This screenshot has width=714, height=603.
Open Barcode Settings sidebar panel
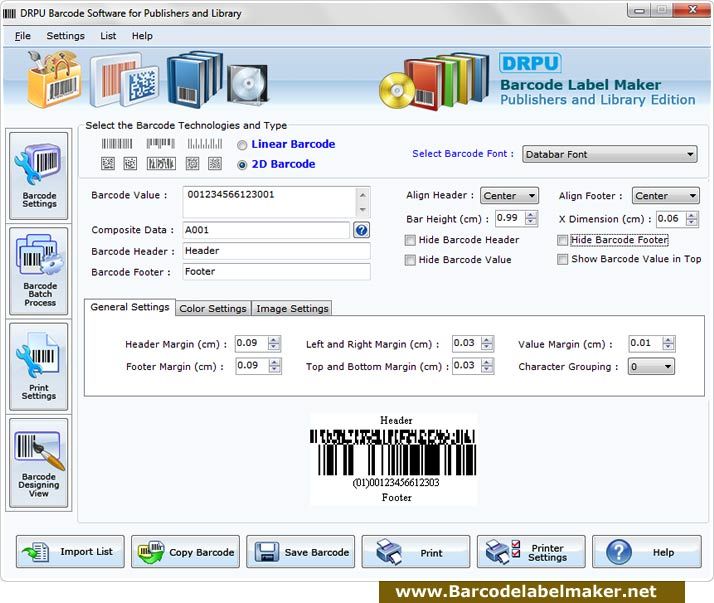click(x=39, y=176)
